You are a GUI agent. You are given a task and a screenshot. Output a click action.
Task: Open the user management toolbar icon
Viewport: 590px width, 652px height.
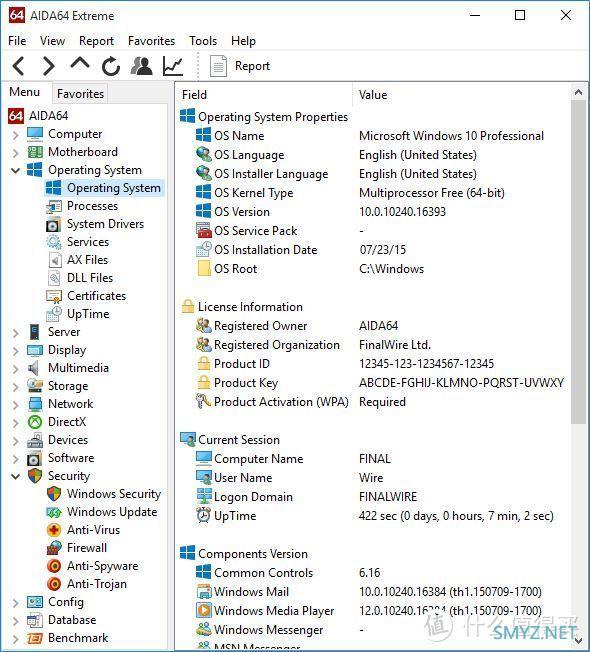point(142,66)
